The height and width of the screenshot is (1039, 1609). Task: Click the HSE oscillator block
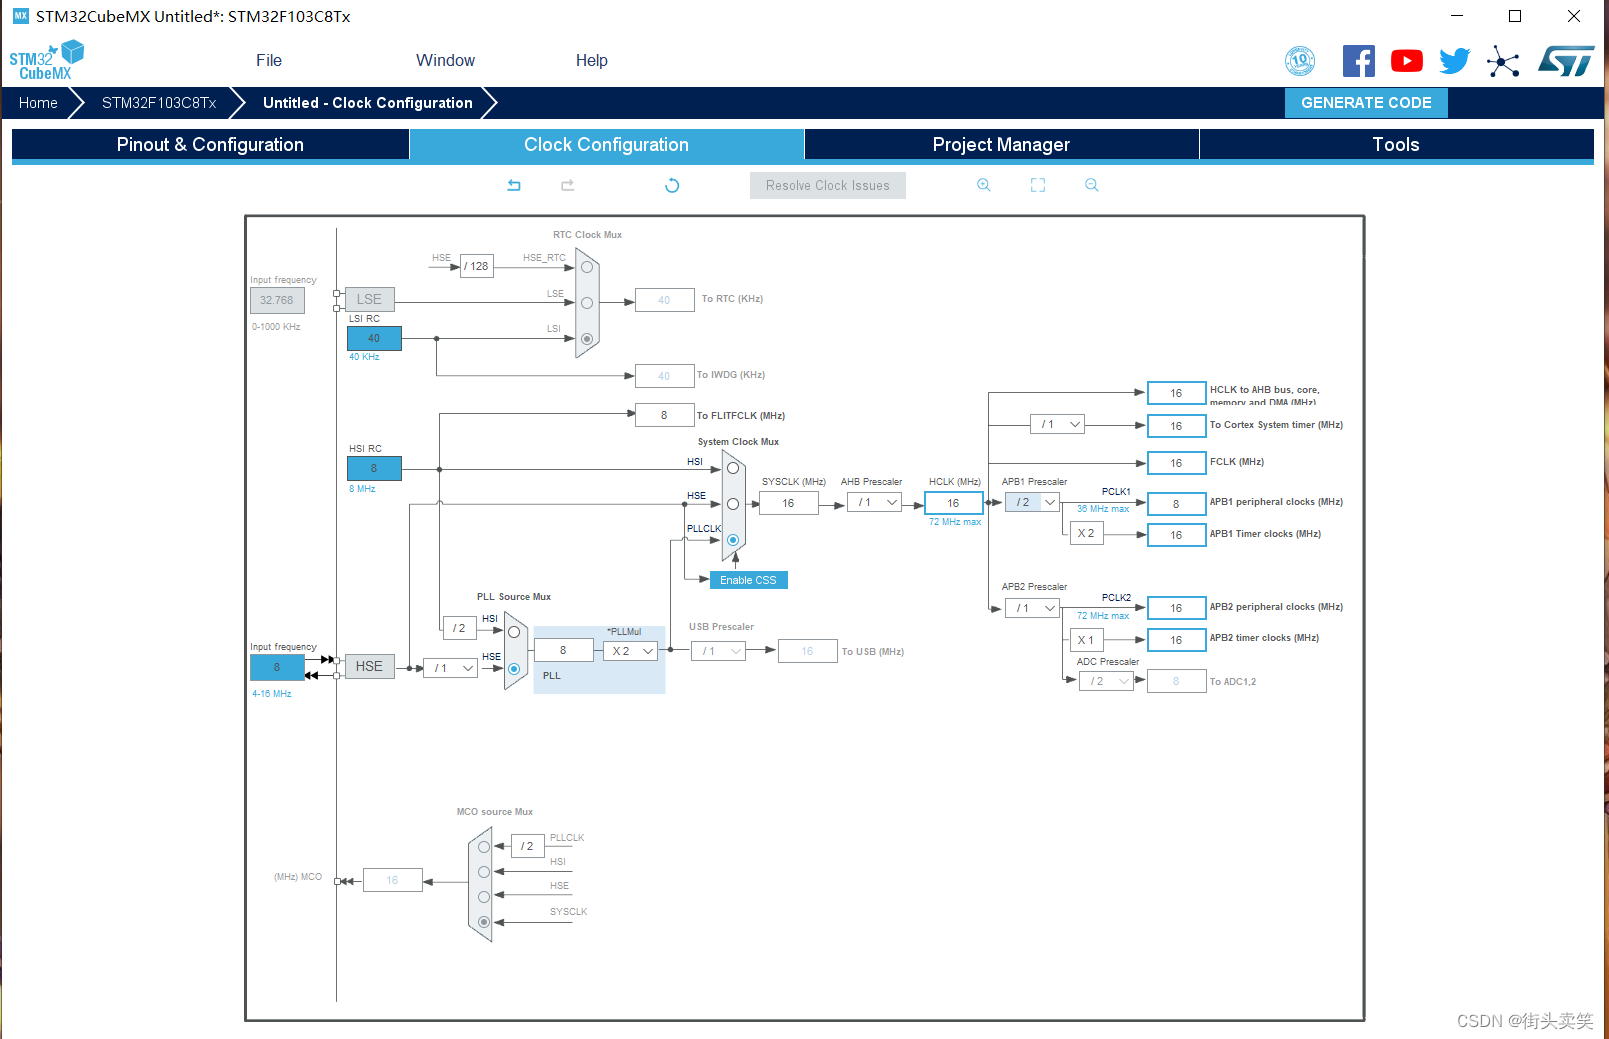(369, 667)
